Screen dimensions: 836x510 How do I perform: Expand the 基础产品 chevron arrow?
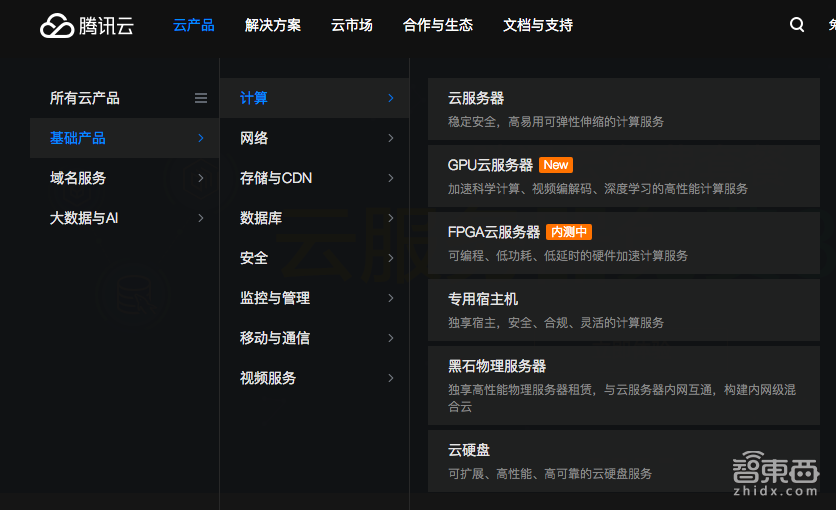tap(201, 138)
